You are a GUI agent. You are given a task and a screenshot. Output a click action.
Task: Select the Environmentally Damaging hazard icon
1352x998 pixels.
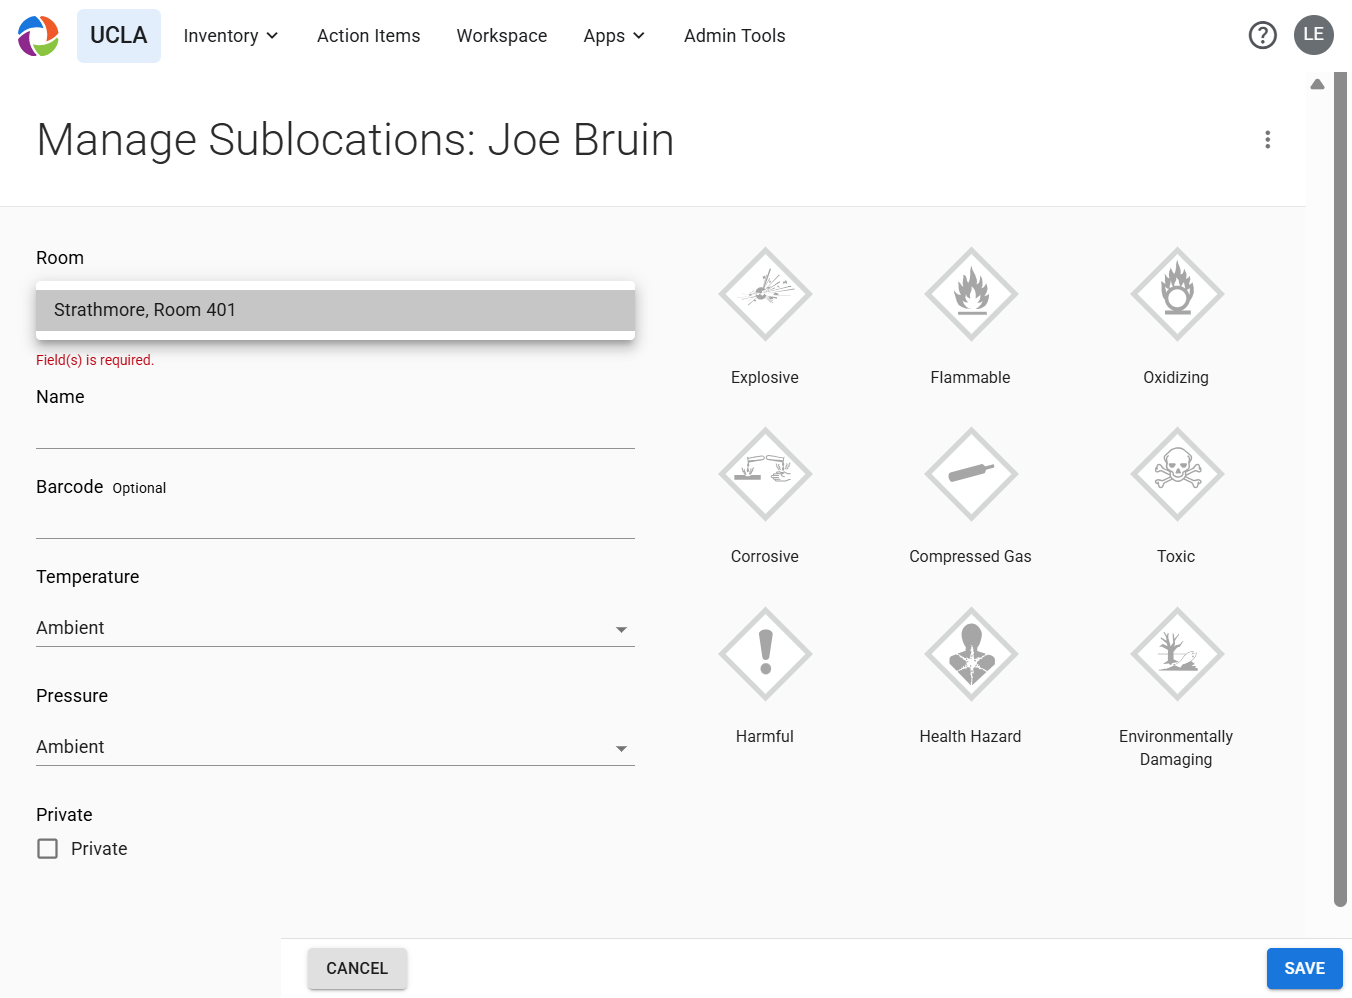(1177, 654)
